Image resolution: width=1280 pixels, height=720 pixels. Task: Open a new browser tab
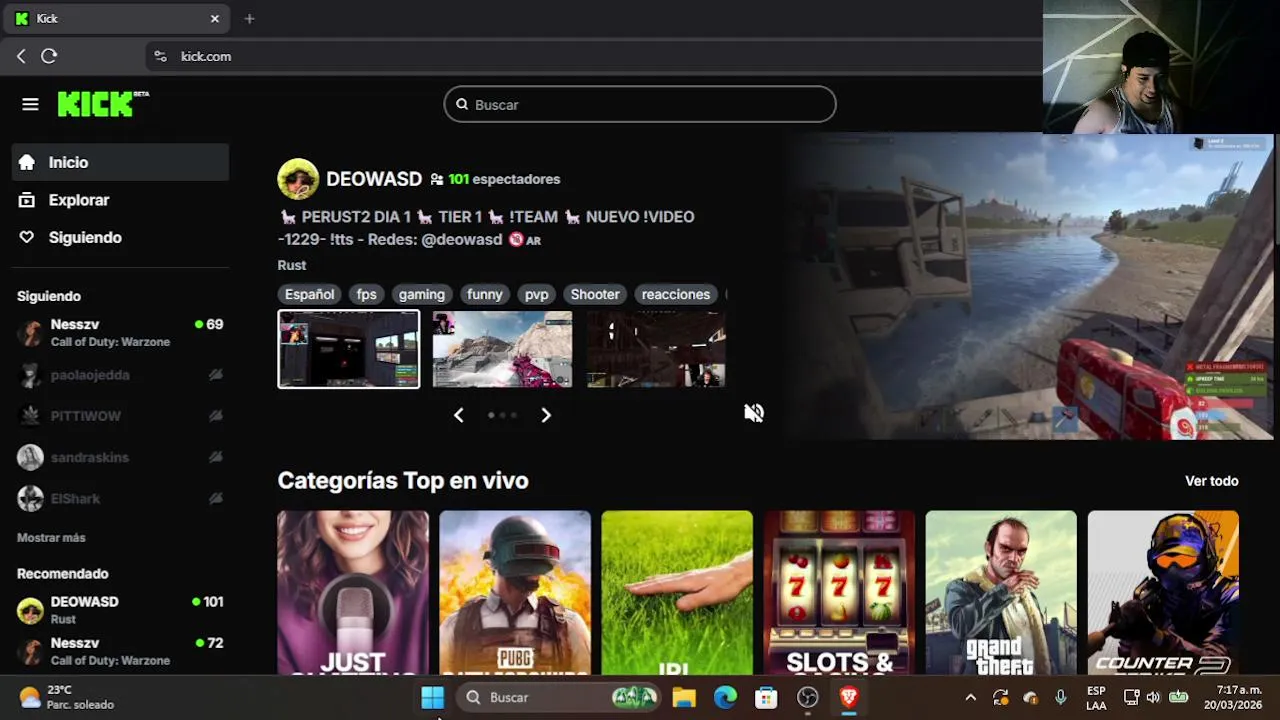(x=249, y=18)
